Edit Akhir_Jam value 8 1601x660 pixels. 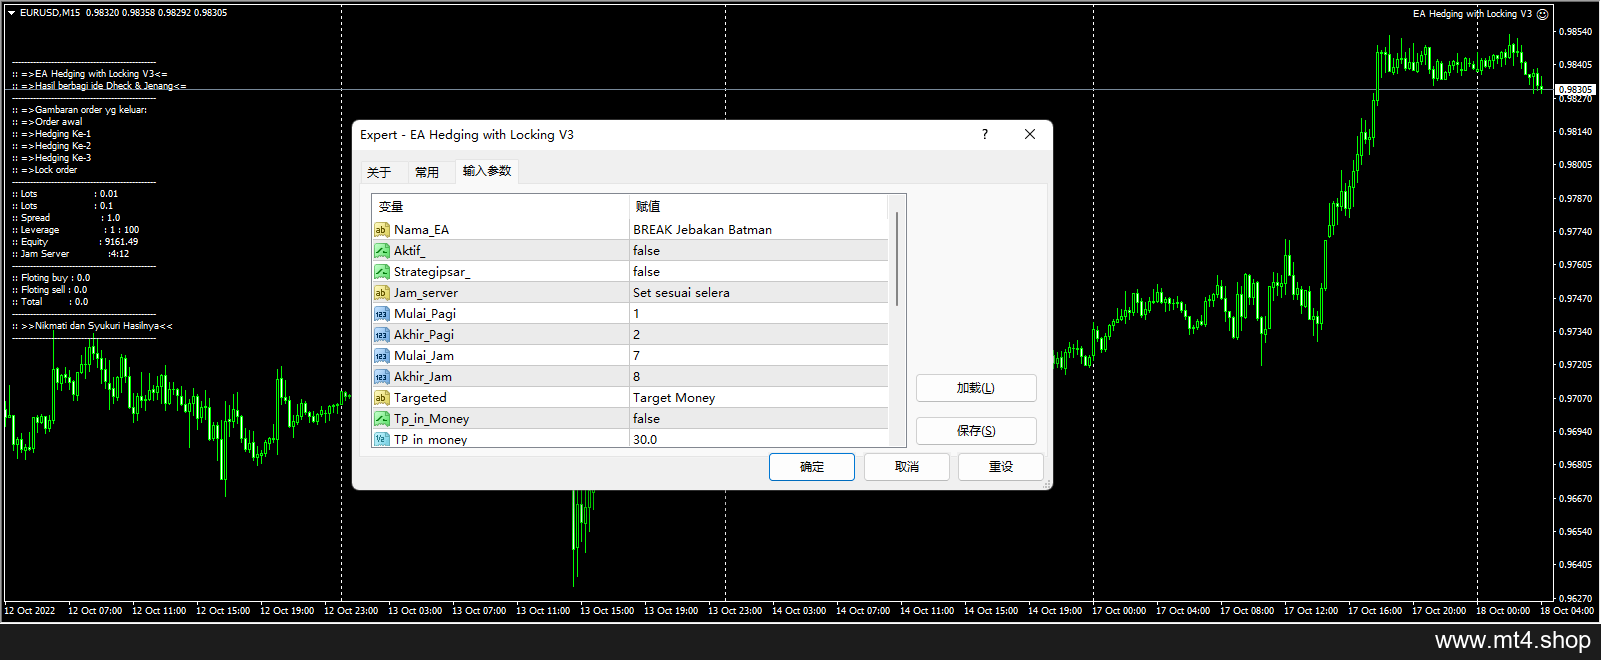click(x=759, y=377)
